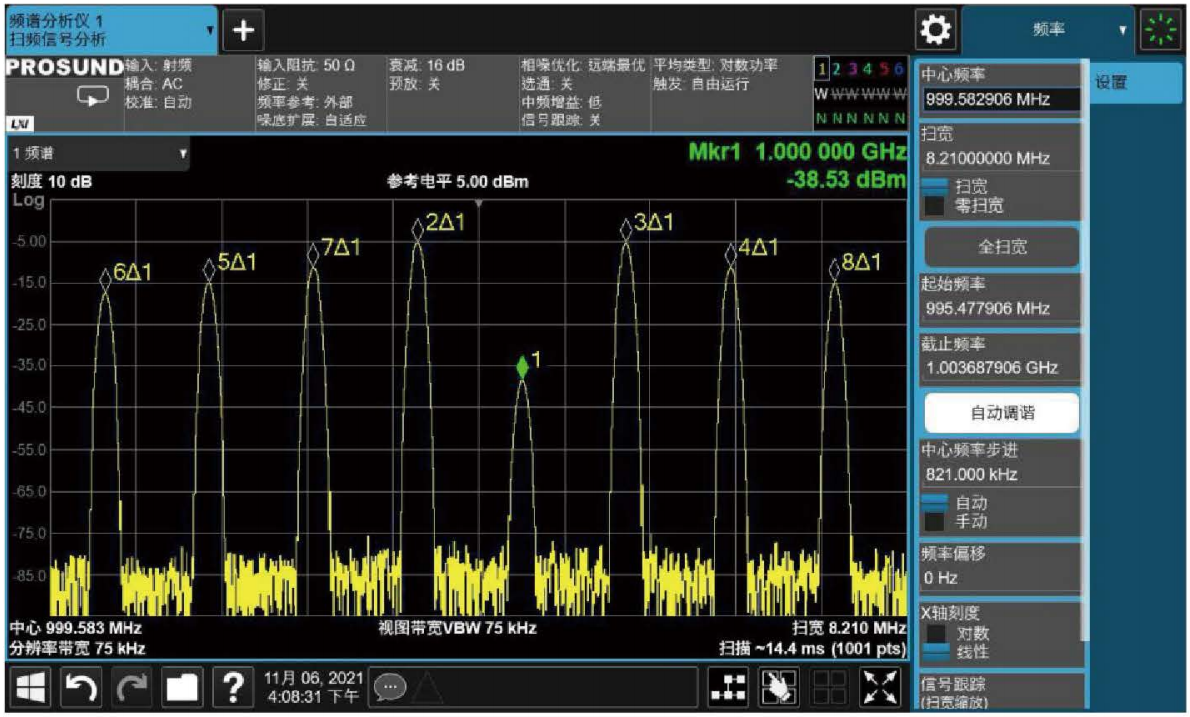This screenshot has height=717, width=1190.
Task: Select delta marker 5Δ1
Action: pos(209,269)
